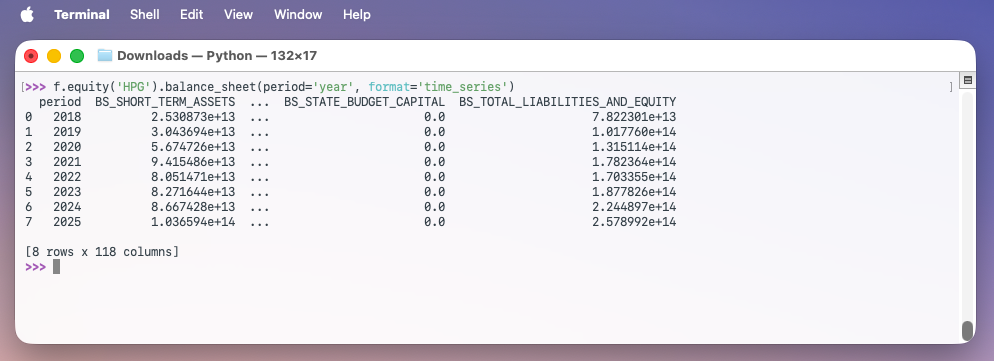Viewport: 994px width, 361px height.
Task: Click total 7.822301e+13 for 2018
Action: [634, 117]
